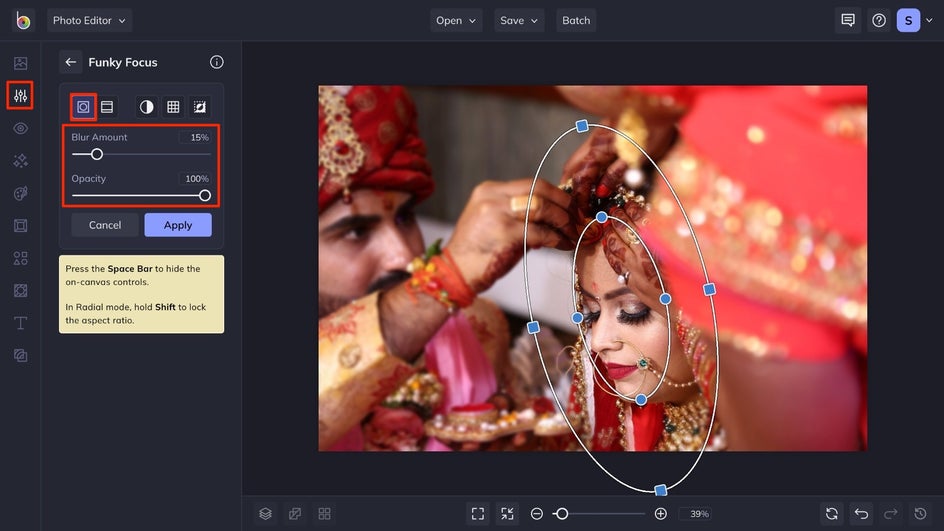
Task: Open the Image Manager sidebar icon
Action: tap(20, 63)
